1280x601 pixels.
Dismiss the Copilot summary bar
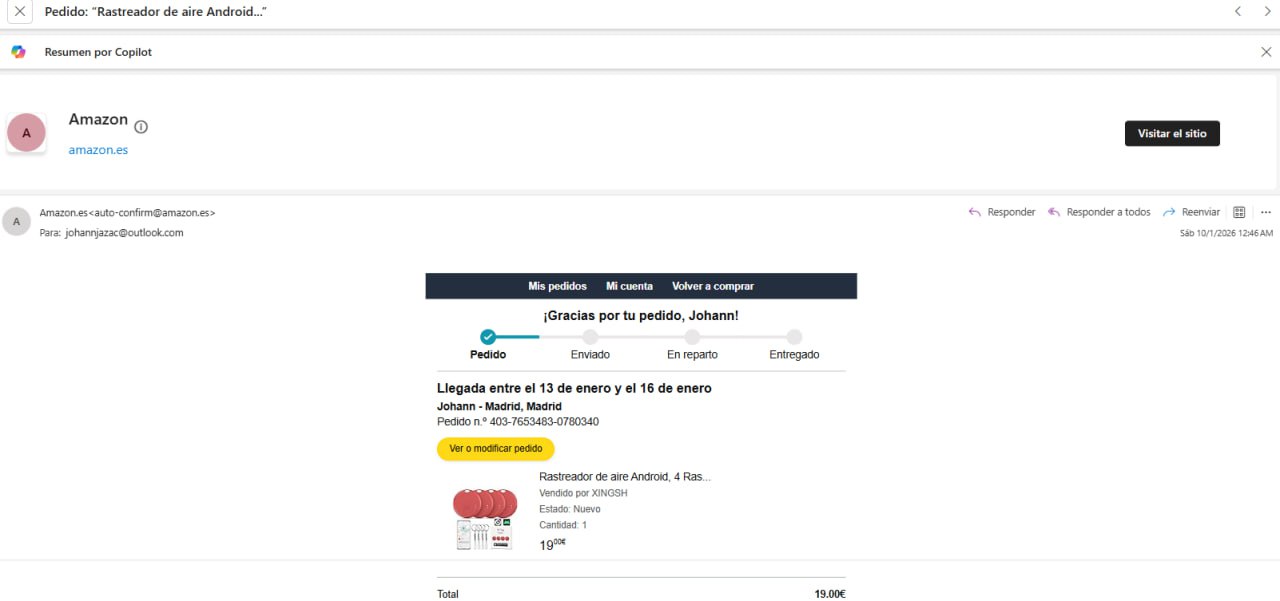(x=1266, y=52)
